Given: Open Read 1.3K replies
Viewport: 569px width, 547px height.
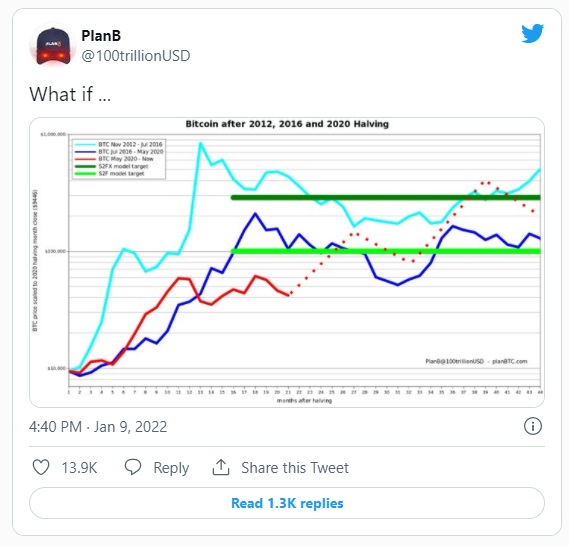Looking at the screenshot, I should tap(287, 503).
